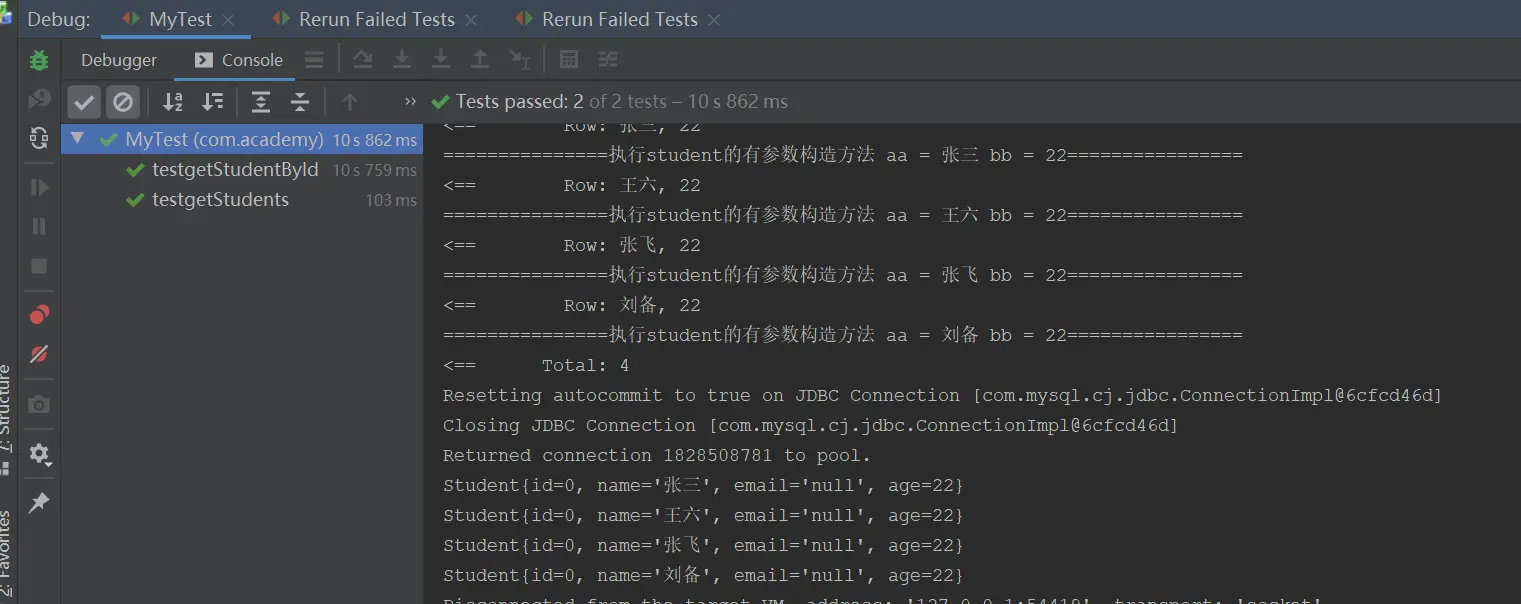Sort tests by duration
The width and height of the screenshot is (1521, 604).
point(212,101)
